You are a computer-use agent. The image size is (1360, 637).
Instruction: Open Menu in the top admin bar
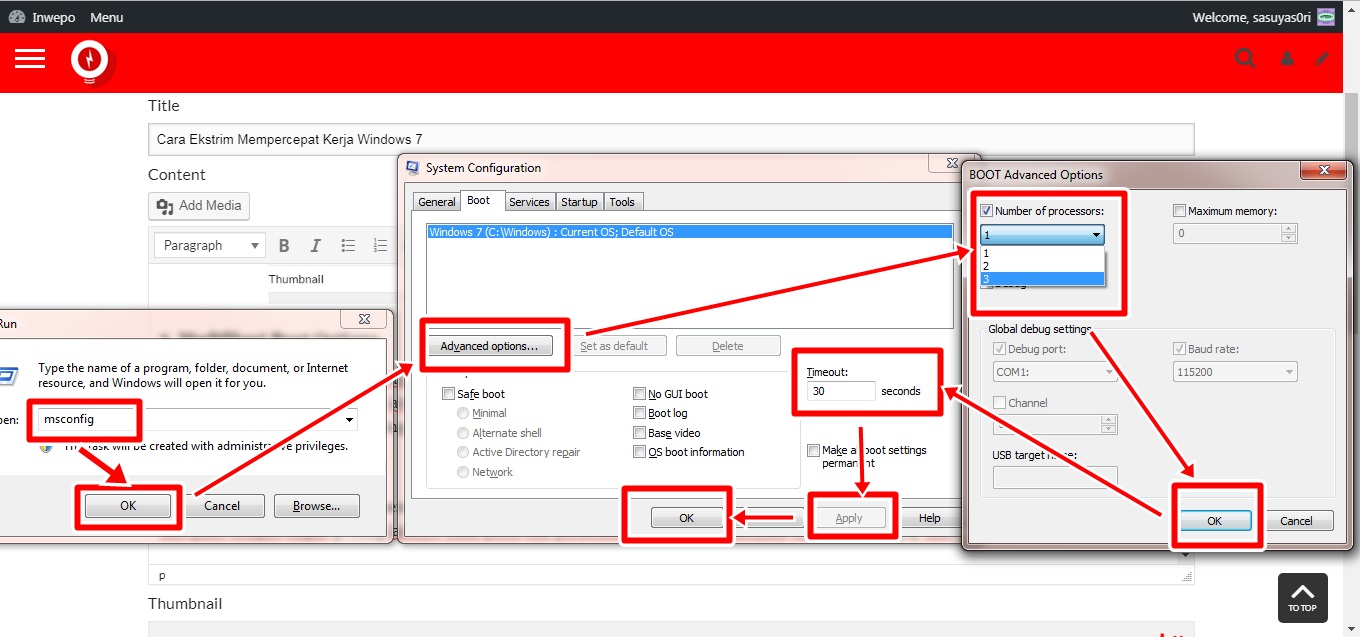coord(107,17)
